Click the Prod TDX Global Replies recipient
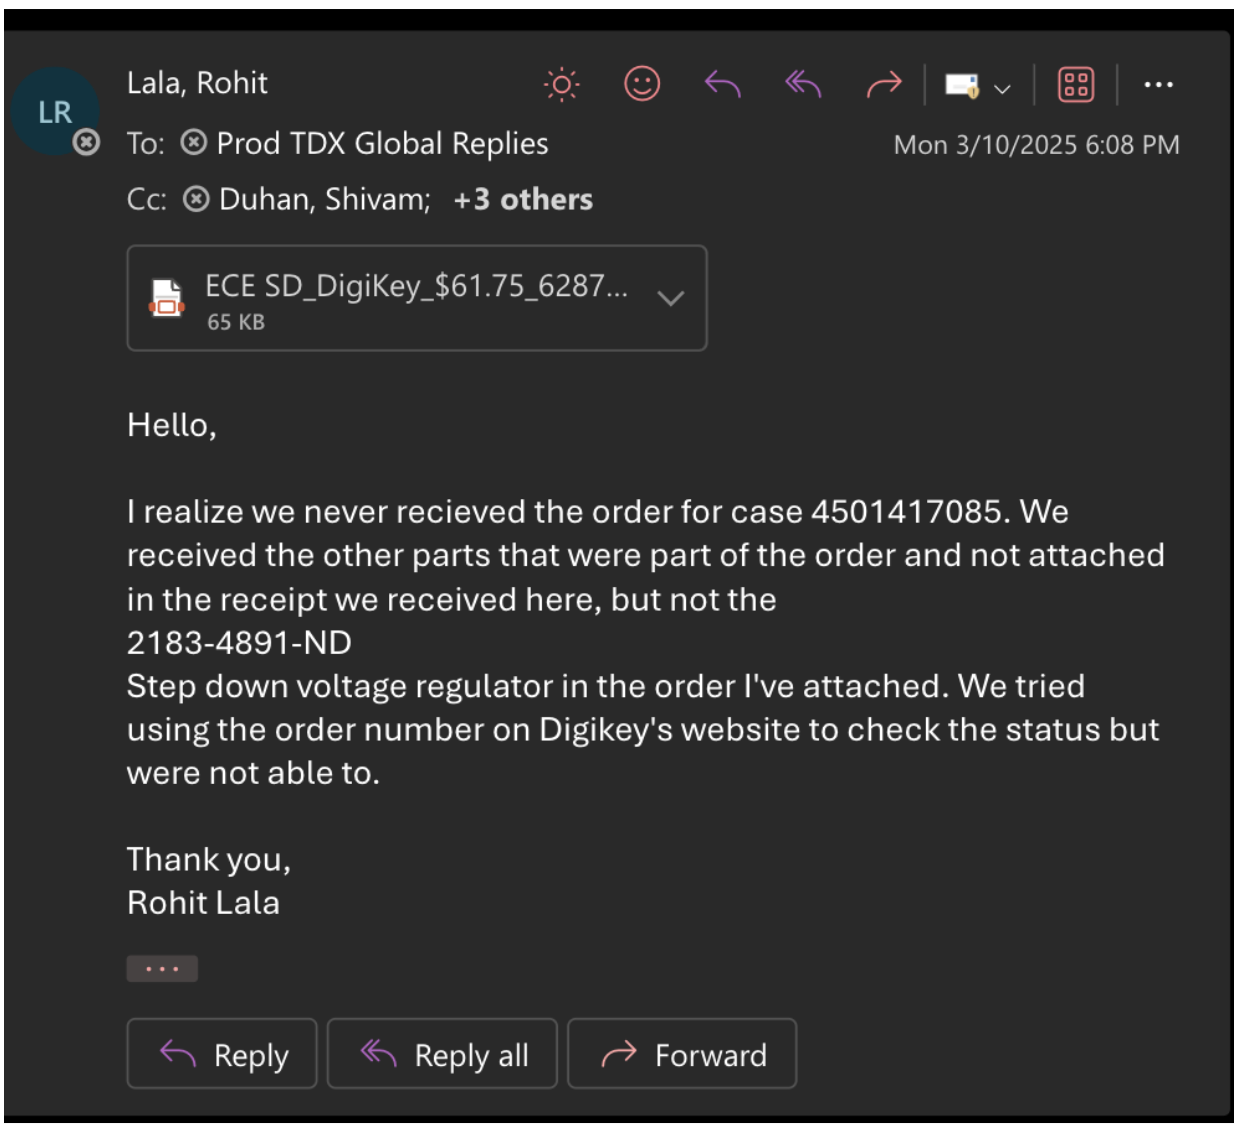Viewport: 1236px width, 1124px height. click(x=382, y=144)
